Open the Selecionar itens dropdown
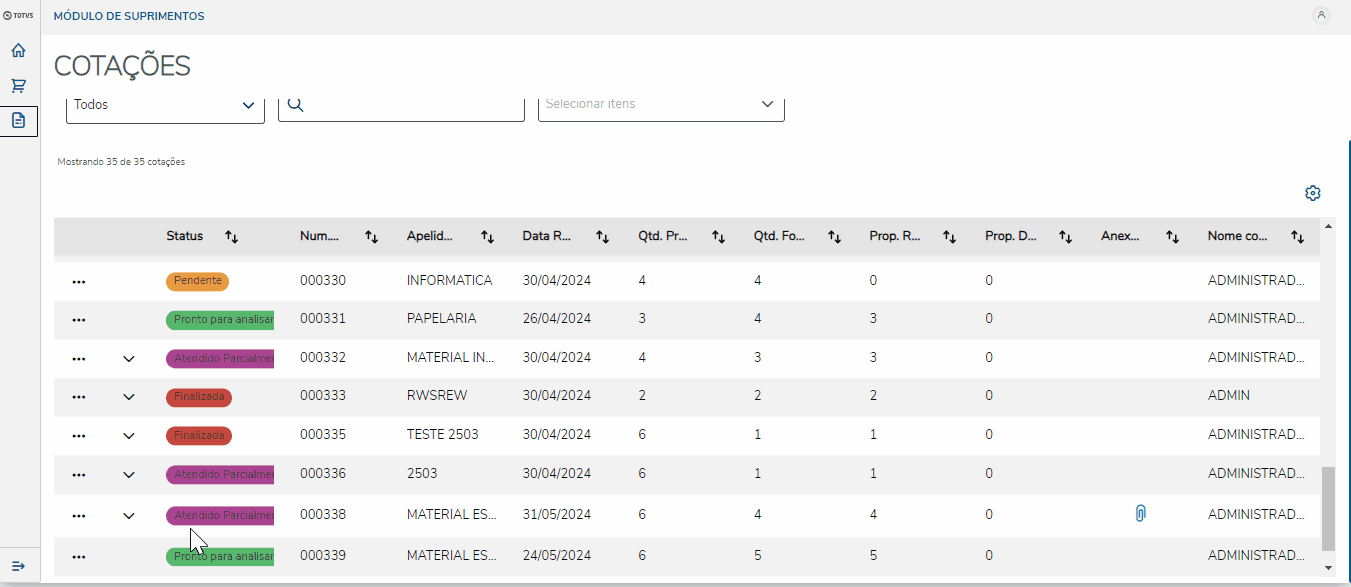The width and height of the screenshot is (1351, 587). pyautogui.click(x=661, y=104)
